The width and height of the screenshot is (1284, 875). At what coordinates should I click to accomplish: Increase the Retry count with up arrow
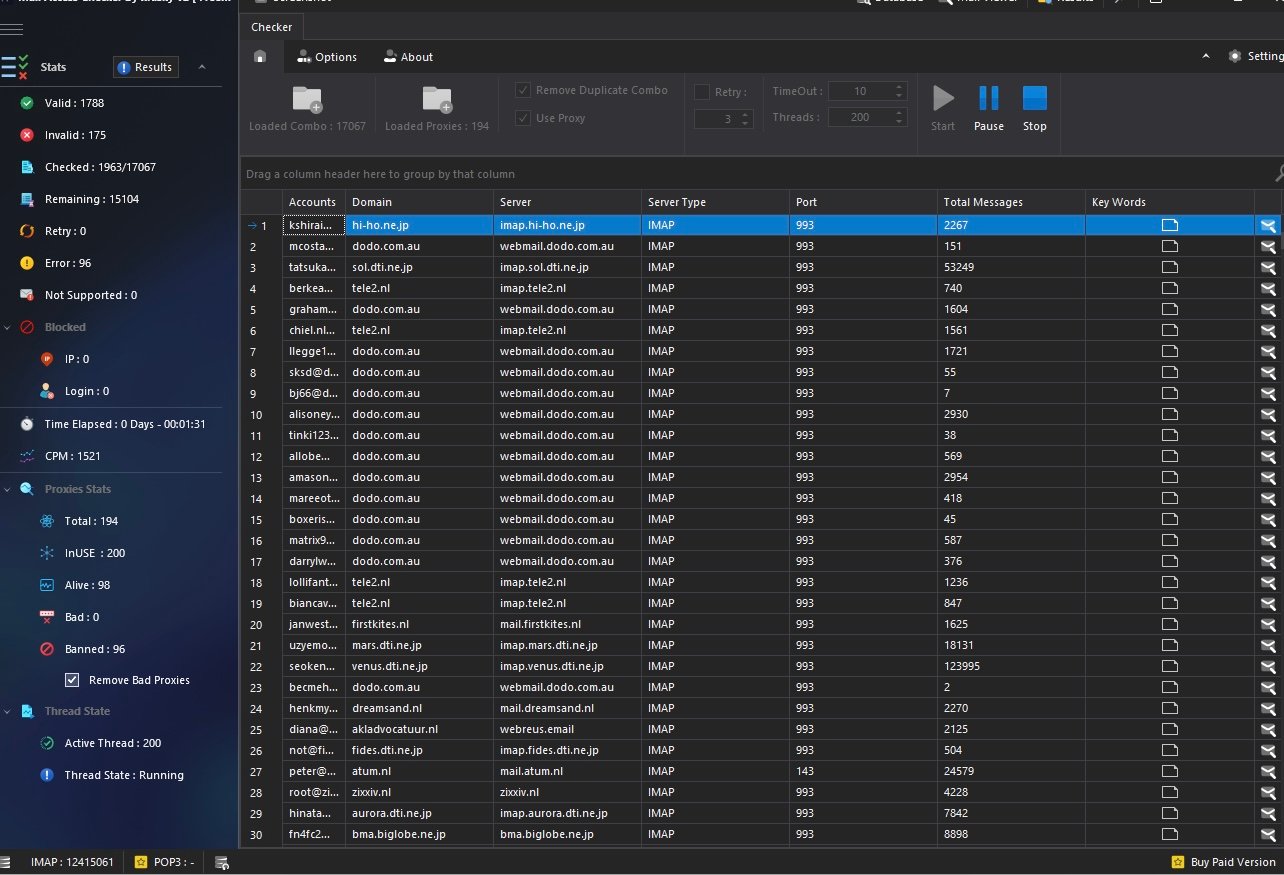point(745,115)
